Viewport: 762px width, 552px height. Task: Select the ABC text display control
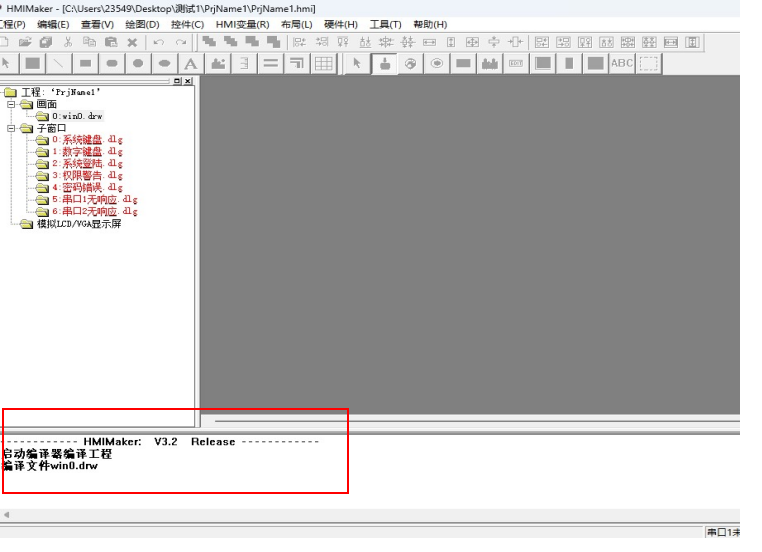(622, 63)
